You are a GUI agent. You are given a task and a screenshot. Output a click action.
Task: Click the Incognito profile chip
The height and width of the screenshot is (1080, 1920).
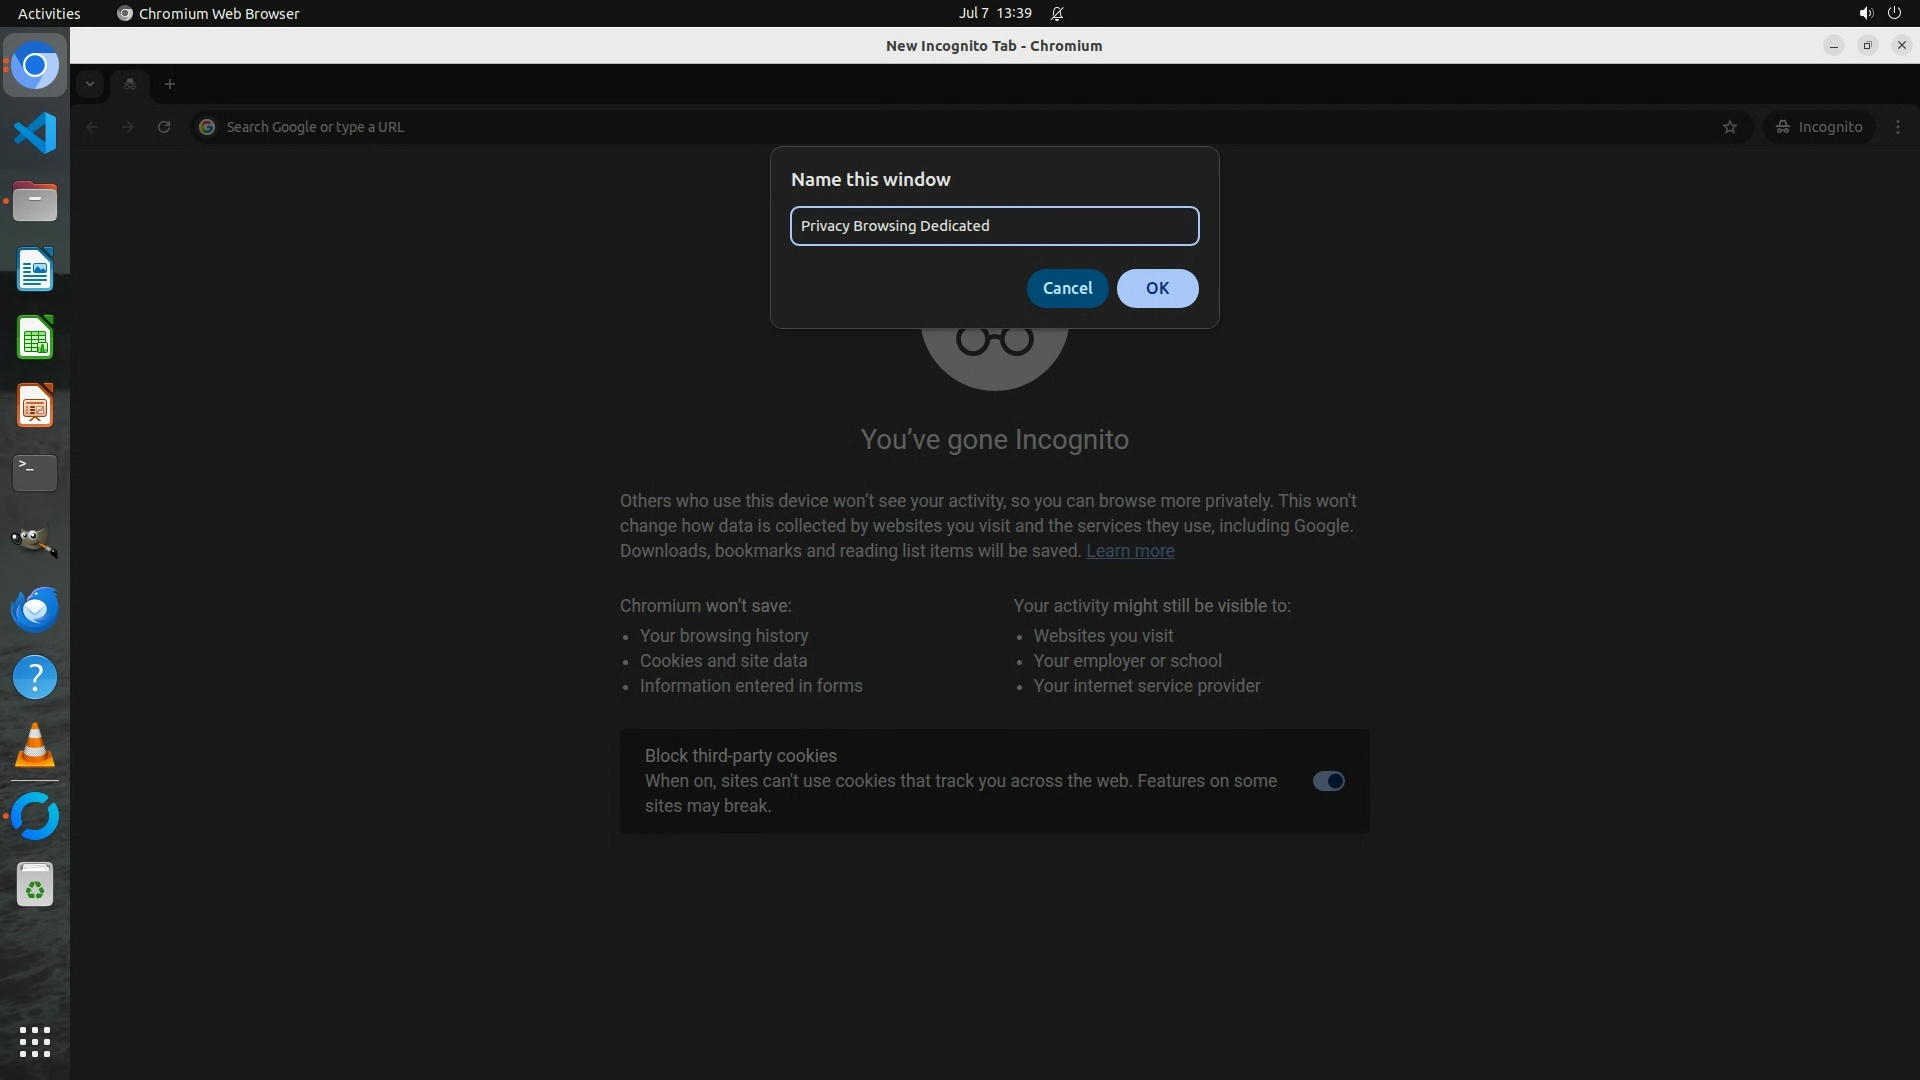point(1819,127)
